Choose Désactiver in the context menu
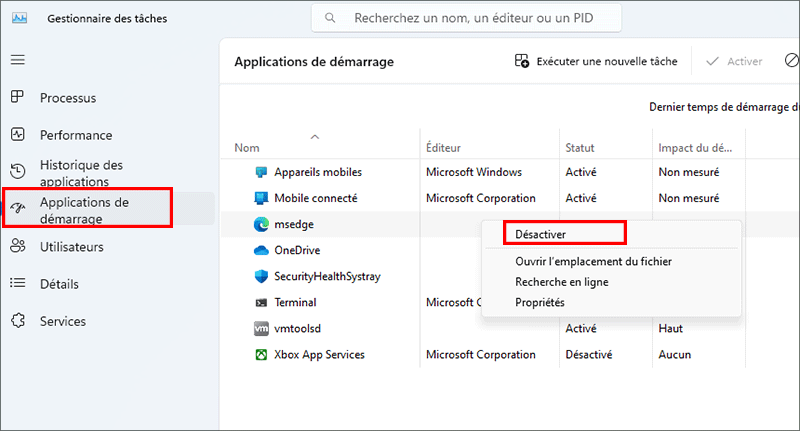Screen dimensions: 800x431 (540, 233)
